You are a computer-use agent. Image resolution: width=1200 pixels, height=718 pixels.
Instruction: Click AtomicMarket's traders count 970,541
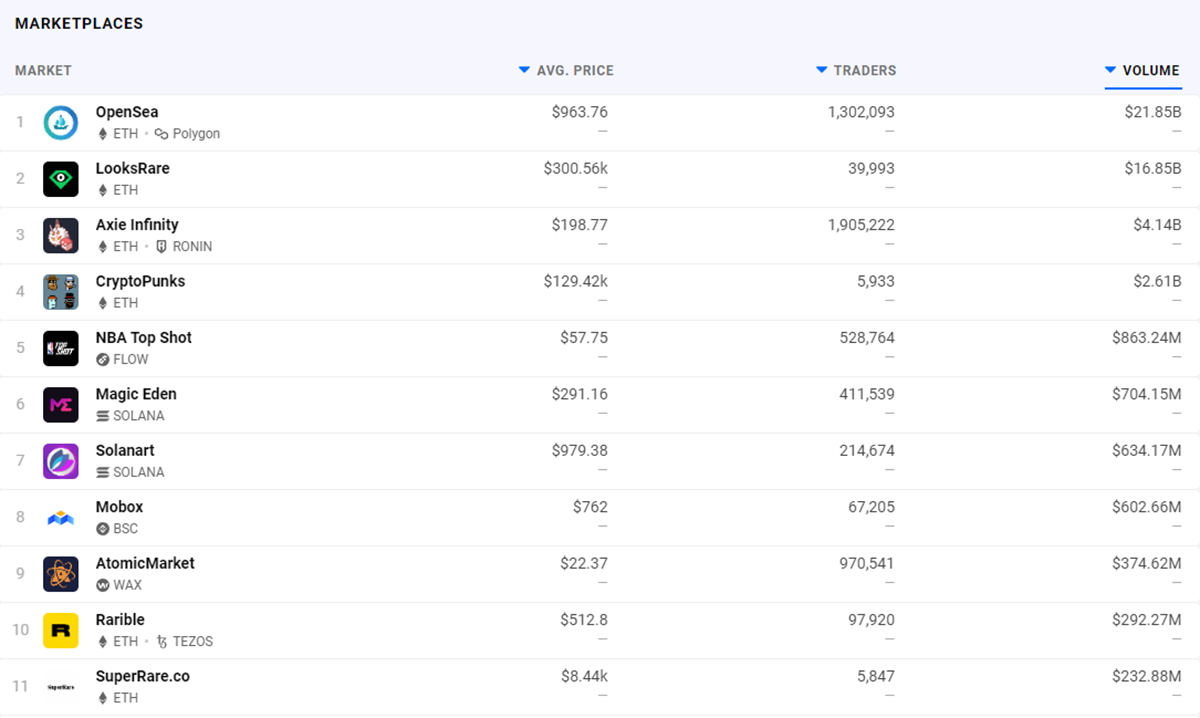click(867, 563)
